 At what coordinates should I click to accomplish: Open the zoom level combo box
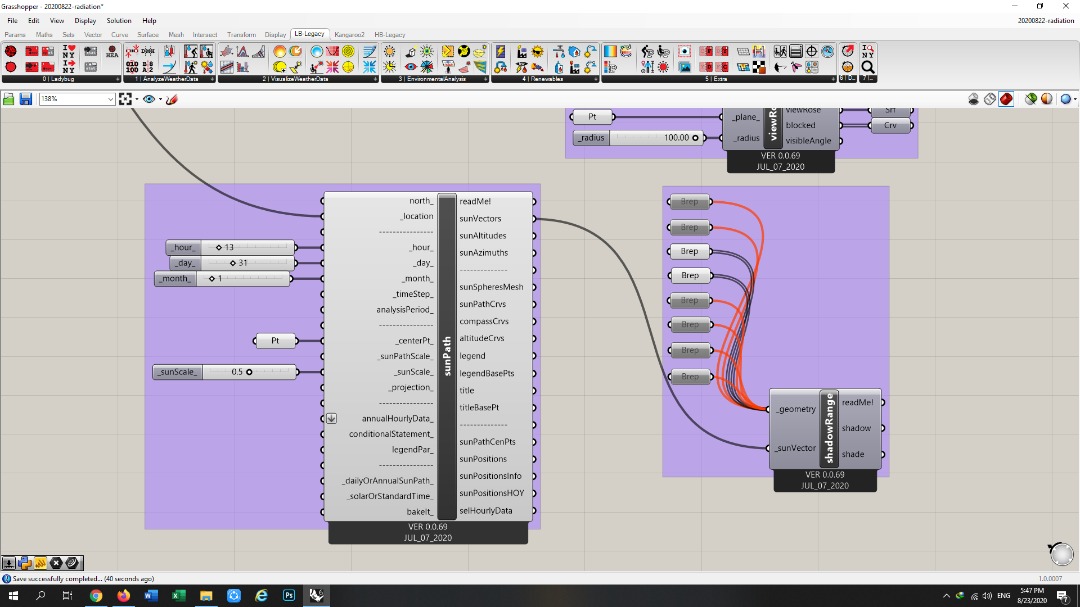tap(76, 99)
